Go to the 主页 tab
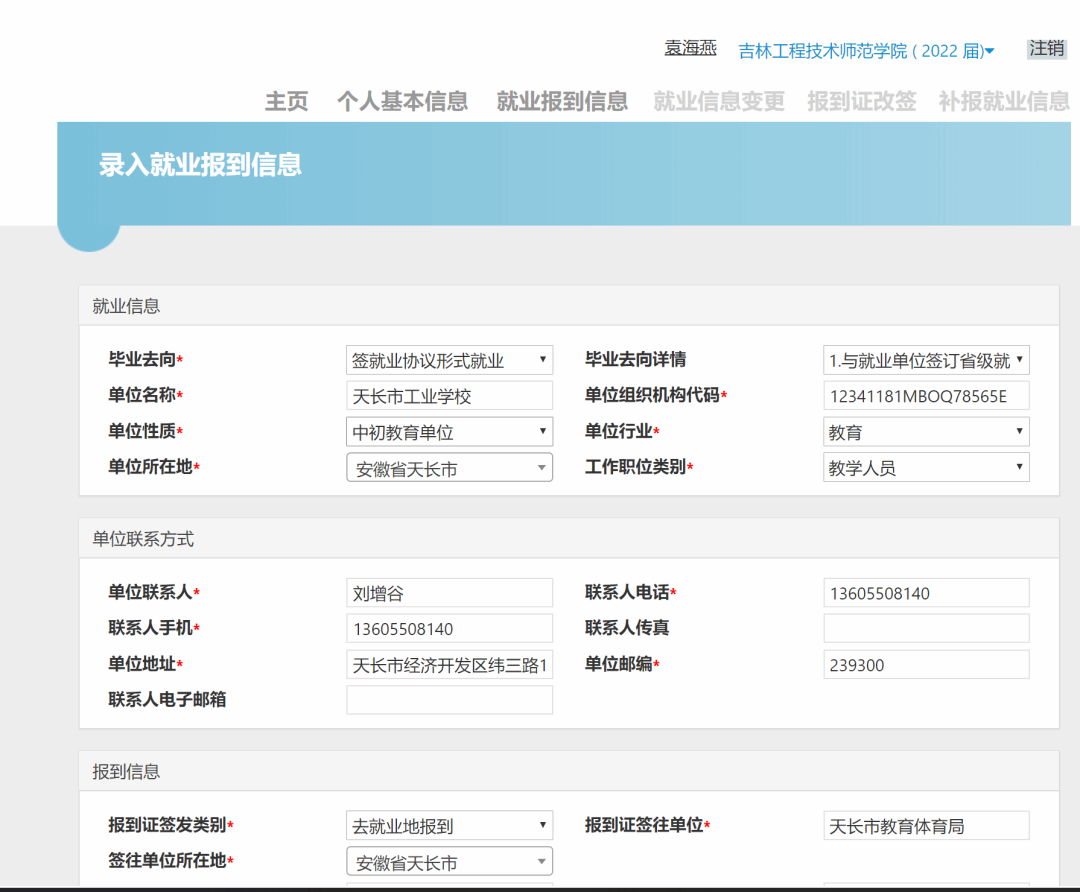Screen dimensions: 1080x892 point(286,101)
